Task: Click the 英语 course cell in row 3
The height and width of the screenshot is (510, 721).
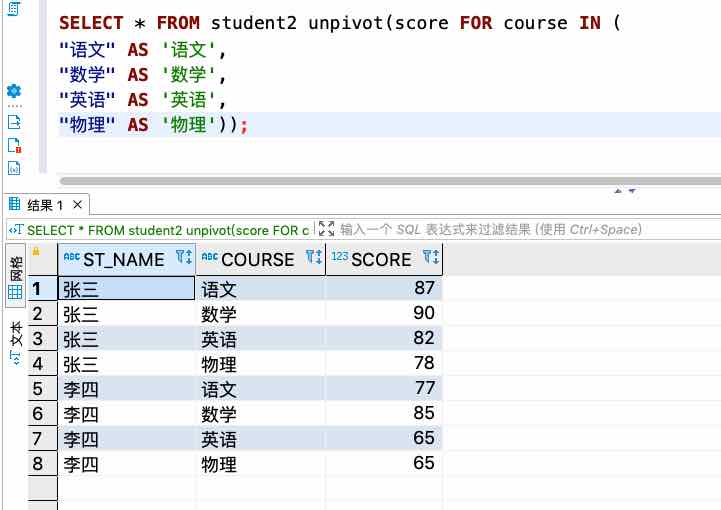Action: 260,339
